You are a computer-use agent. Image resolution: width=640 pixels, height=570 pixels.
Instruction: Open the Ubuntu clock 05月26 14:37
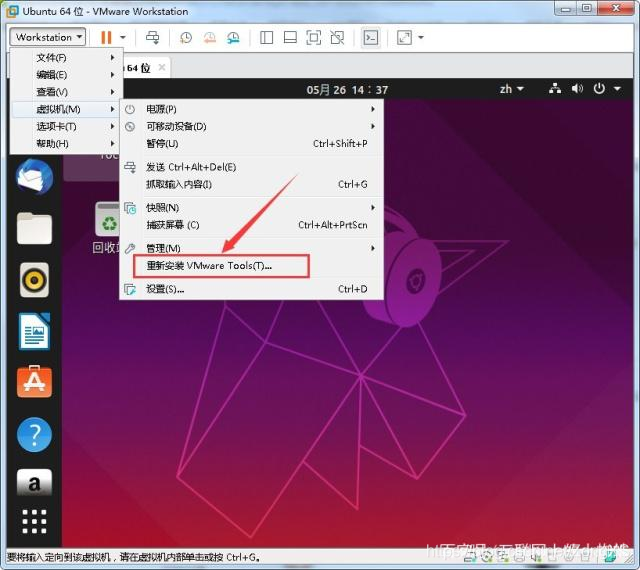(x=347, y=89)
